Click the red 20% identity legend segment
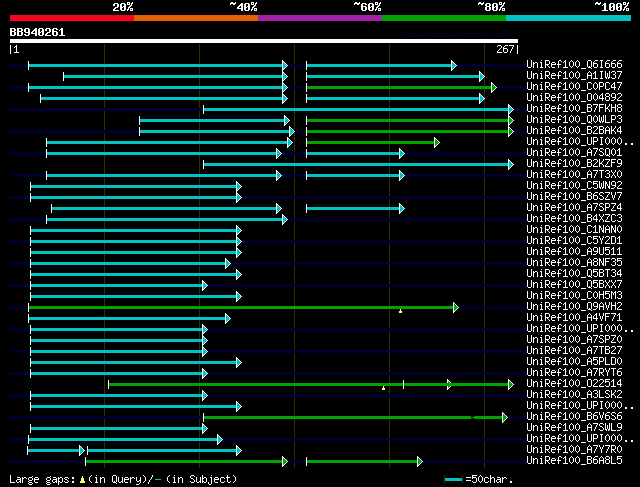This screenshot has height=487, width=640. (x=72, y=18)
